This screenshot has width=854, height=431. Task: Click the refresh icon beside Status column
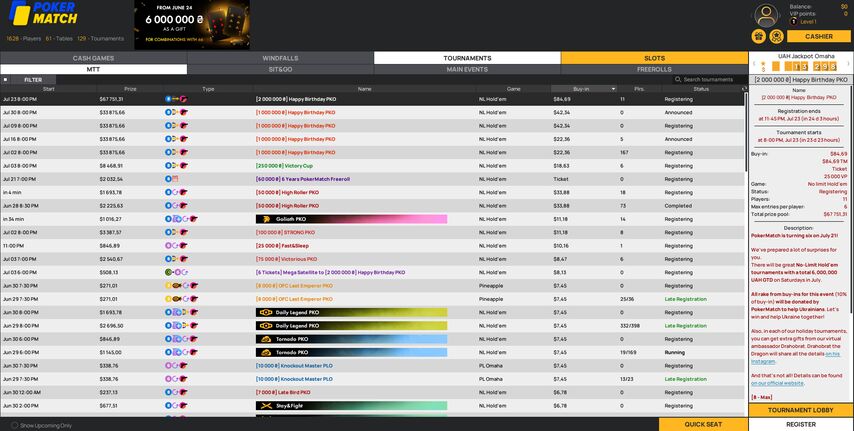(744, 89)
